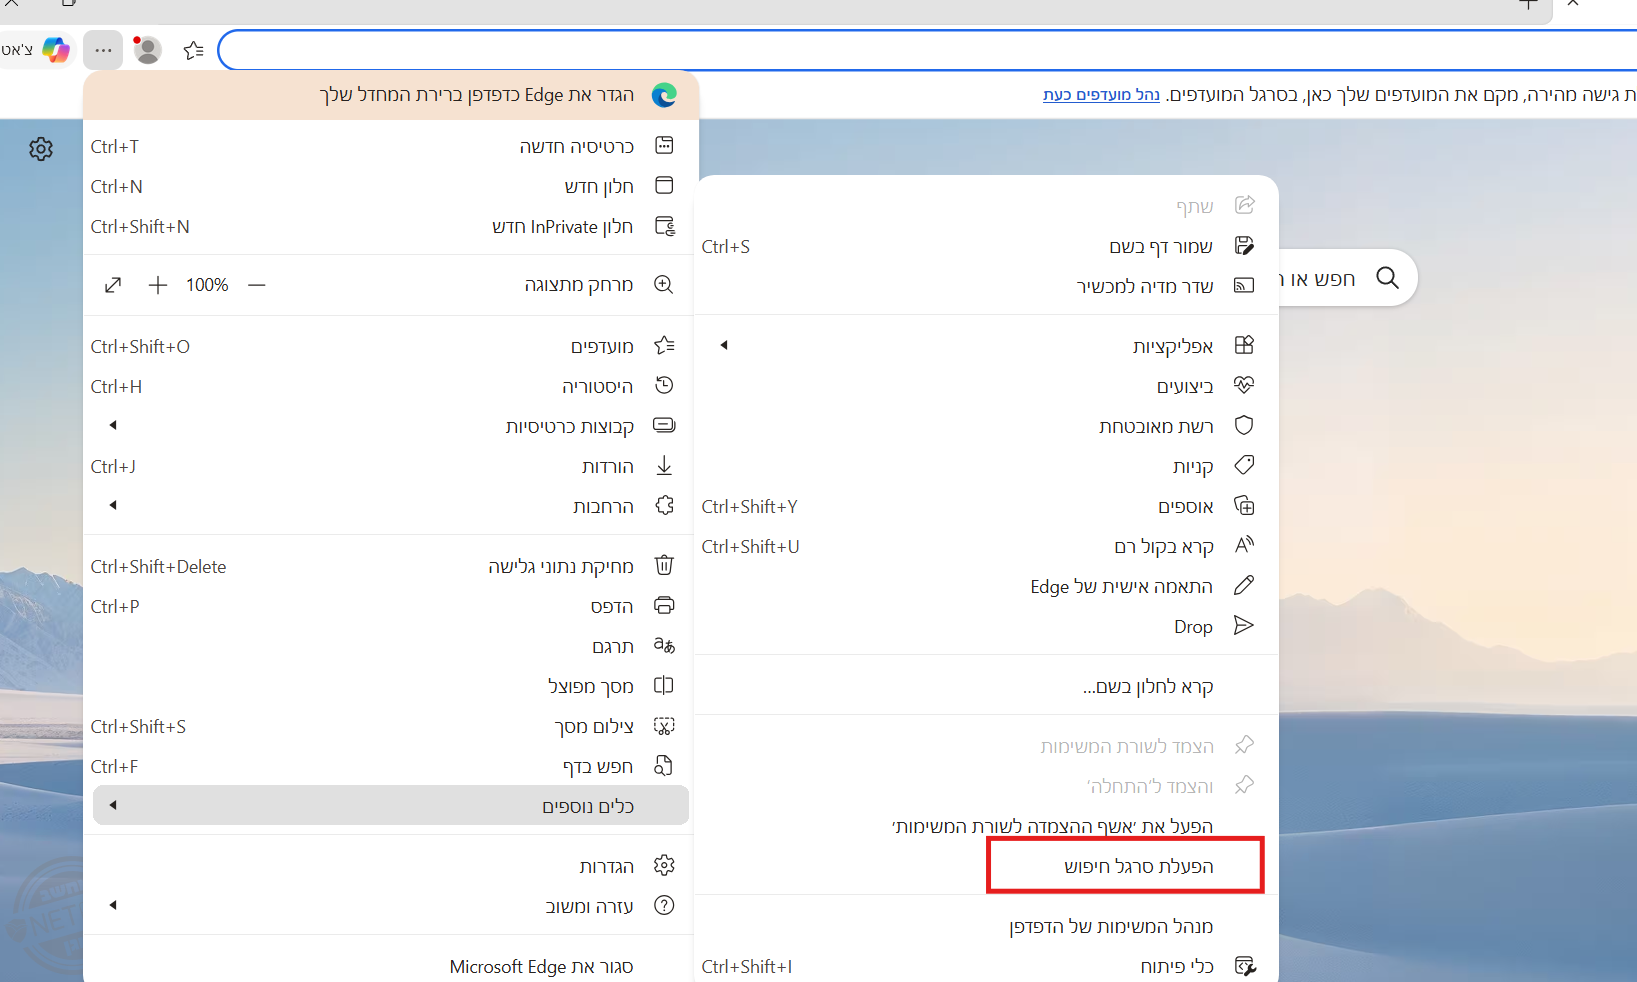Viewport: 1637px width, 982px height.
Task: Expand the Tab groups (קבוצות כרטיסיות) submenu
Action: coord(113,425)
